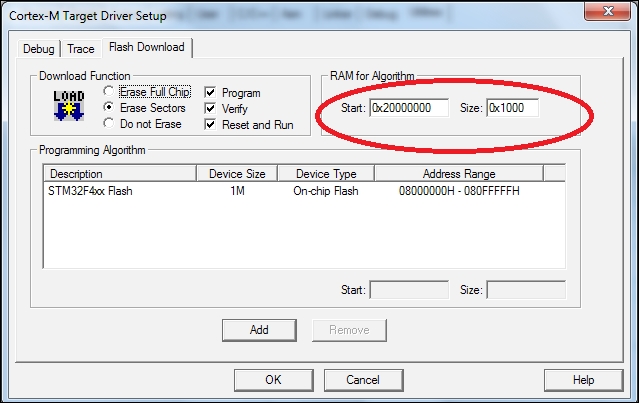Click the Description column header
639x403 pixels.
tap(120, 174)
